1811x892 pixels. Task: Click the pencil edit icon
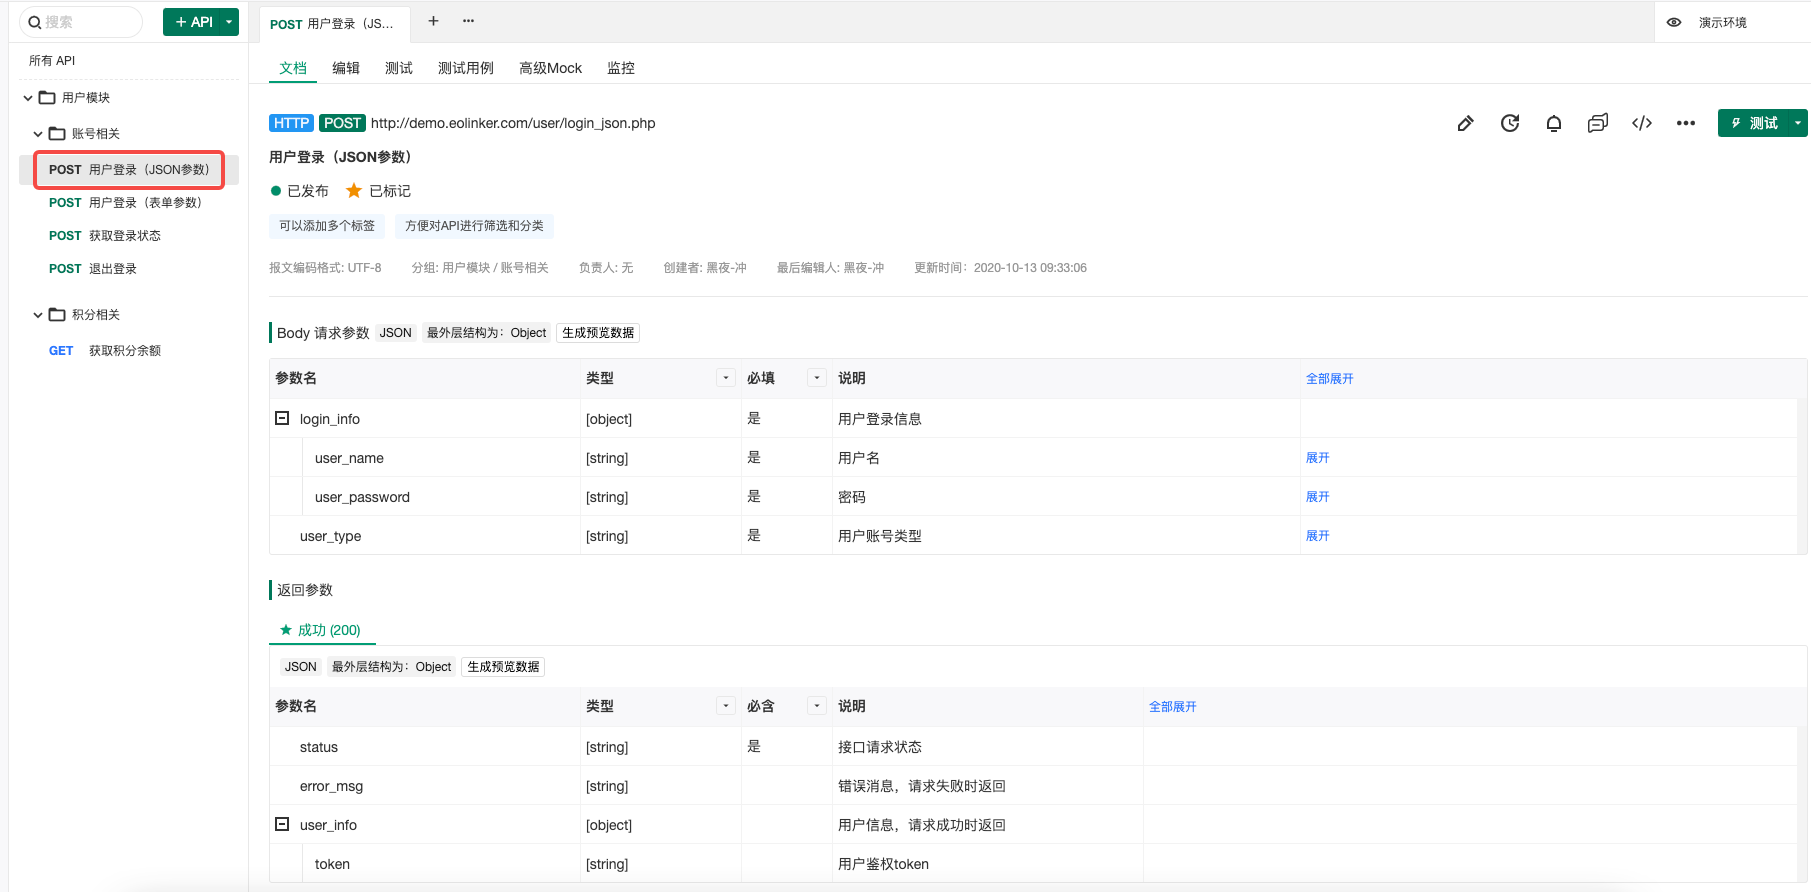pos(1465,123)
